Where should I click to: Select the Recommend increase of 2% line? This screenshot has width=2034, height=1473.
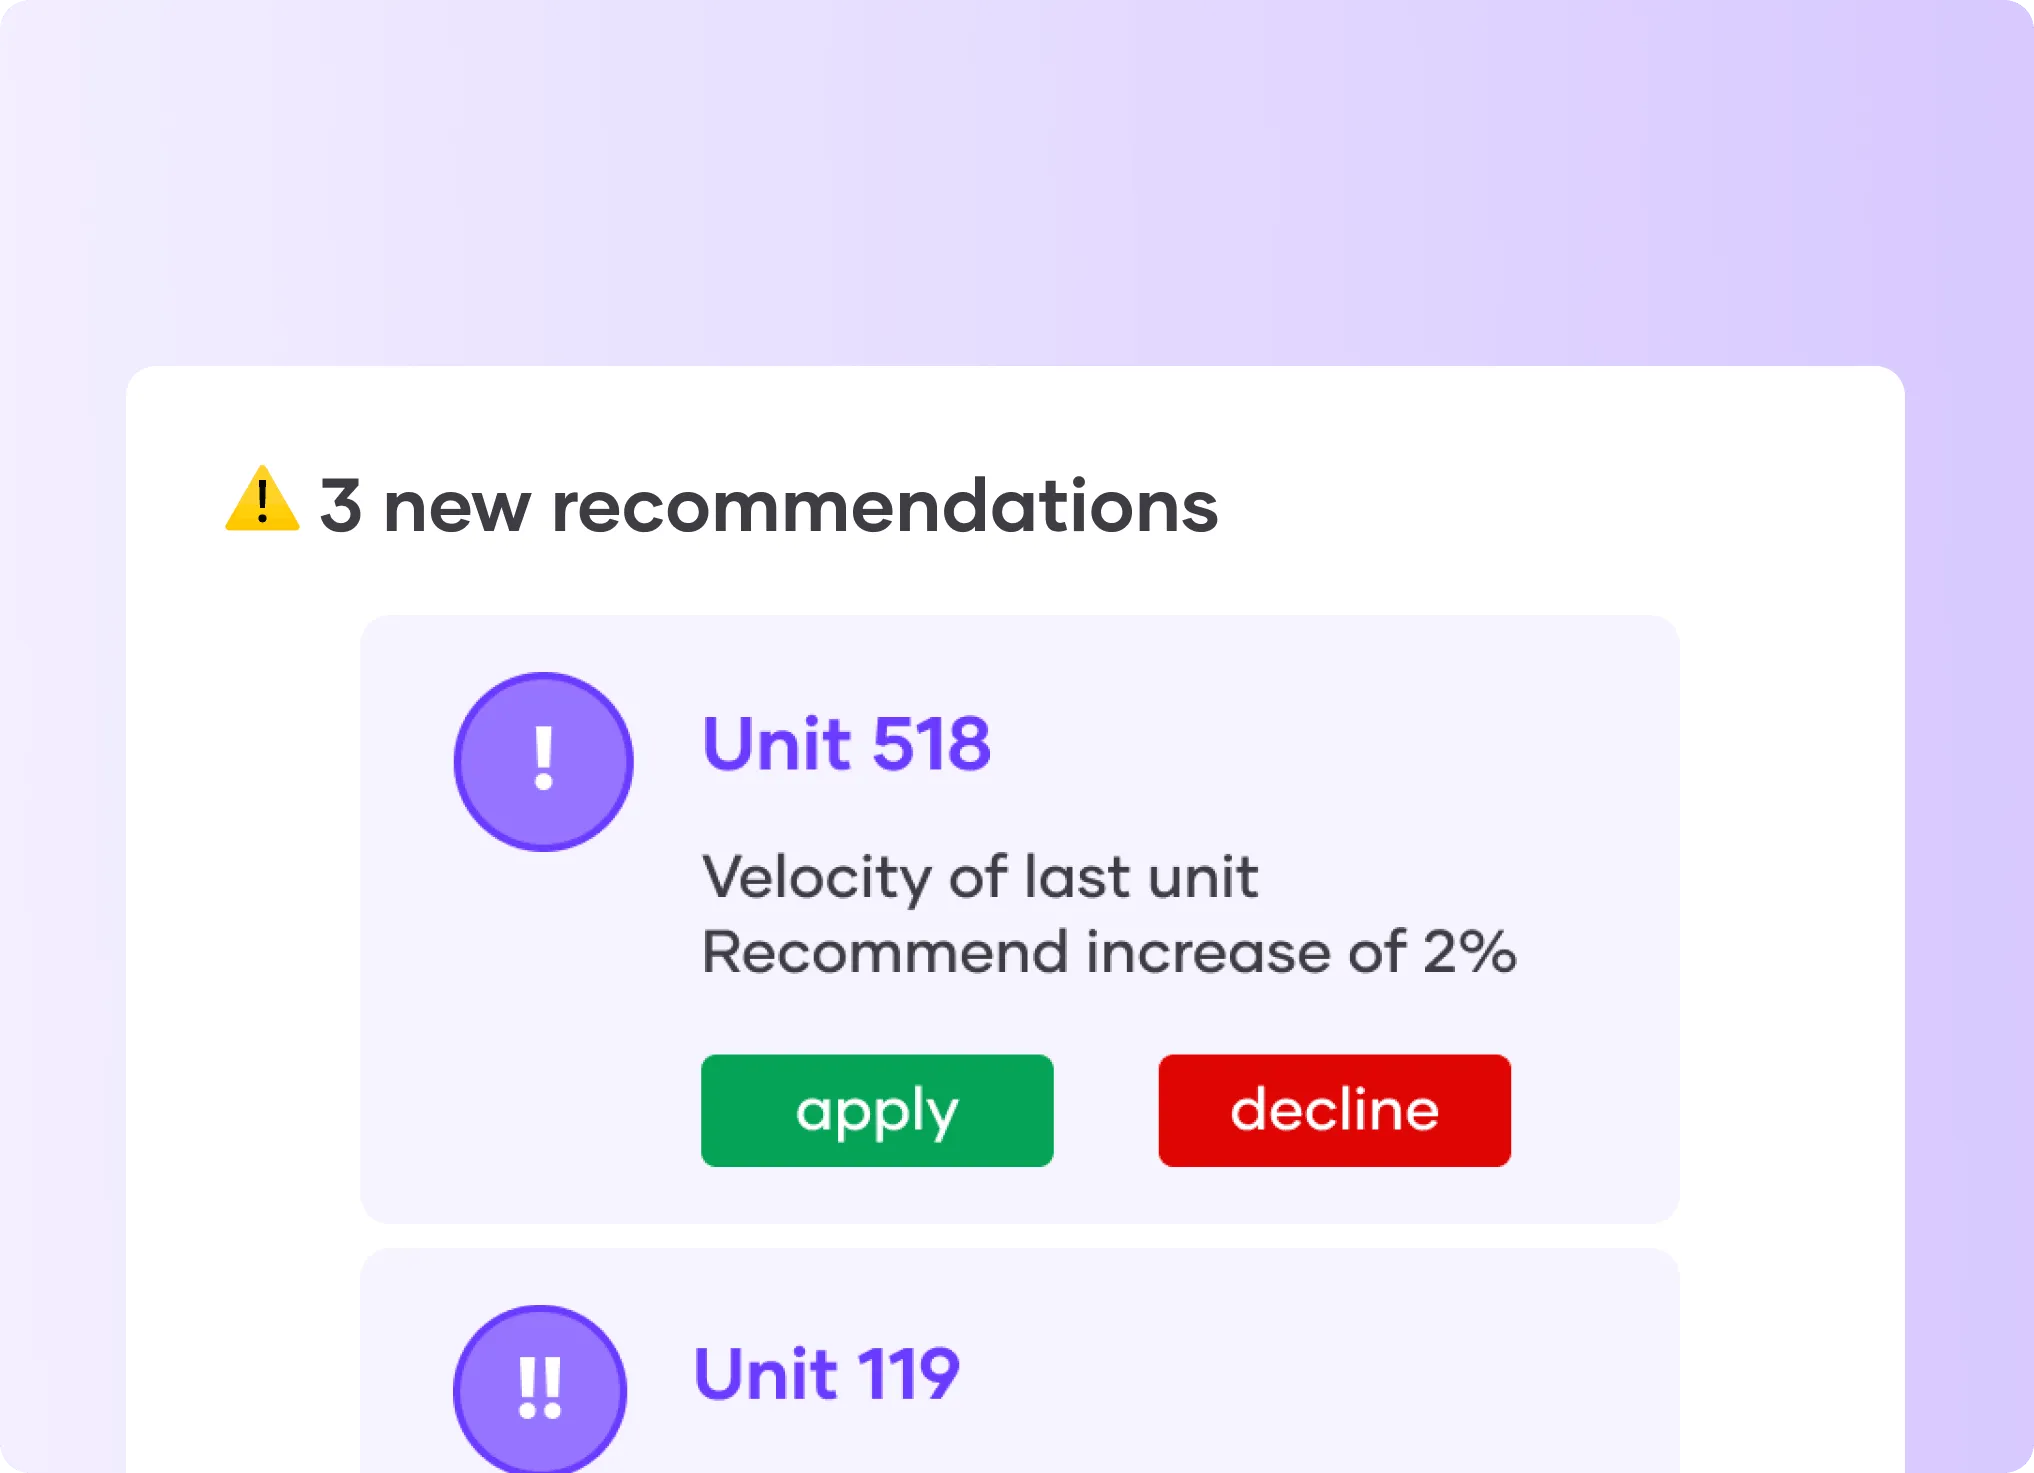(1110, 953)
